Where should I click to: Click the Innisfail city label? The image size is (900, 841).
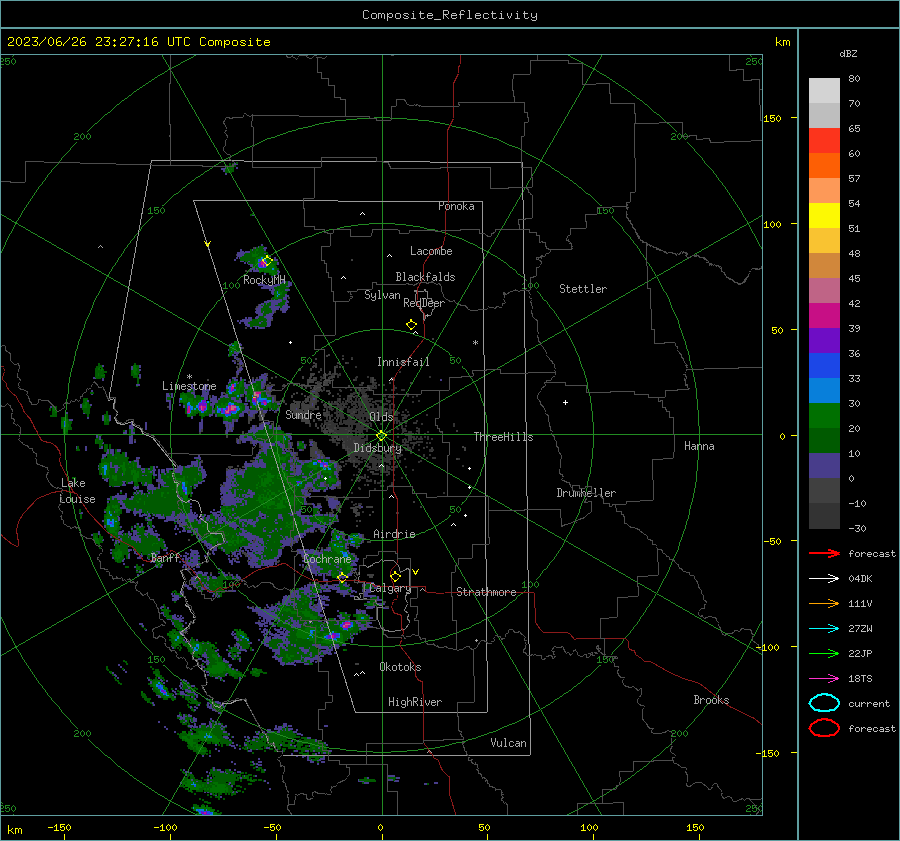pyautogui.click(x=403, y=362)
